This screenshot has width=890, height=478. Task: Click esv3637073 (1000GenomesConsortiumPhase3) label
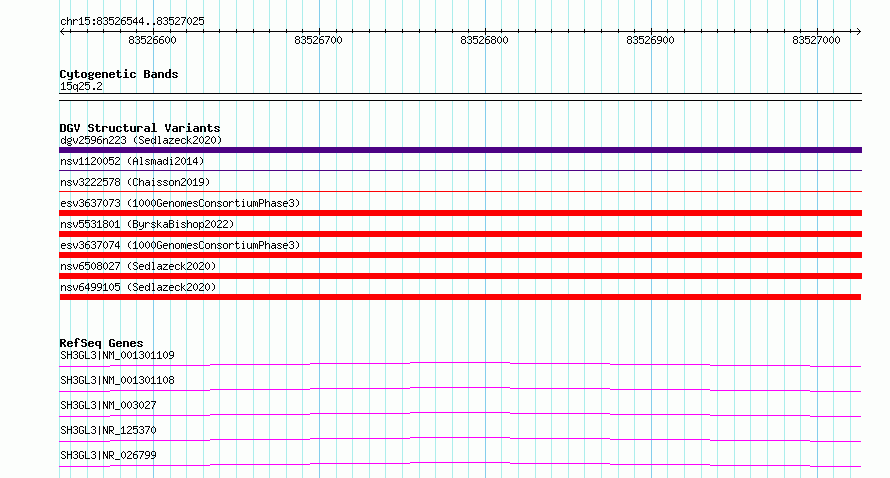point(180,203)
